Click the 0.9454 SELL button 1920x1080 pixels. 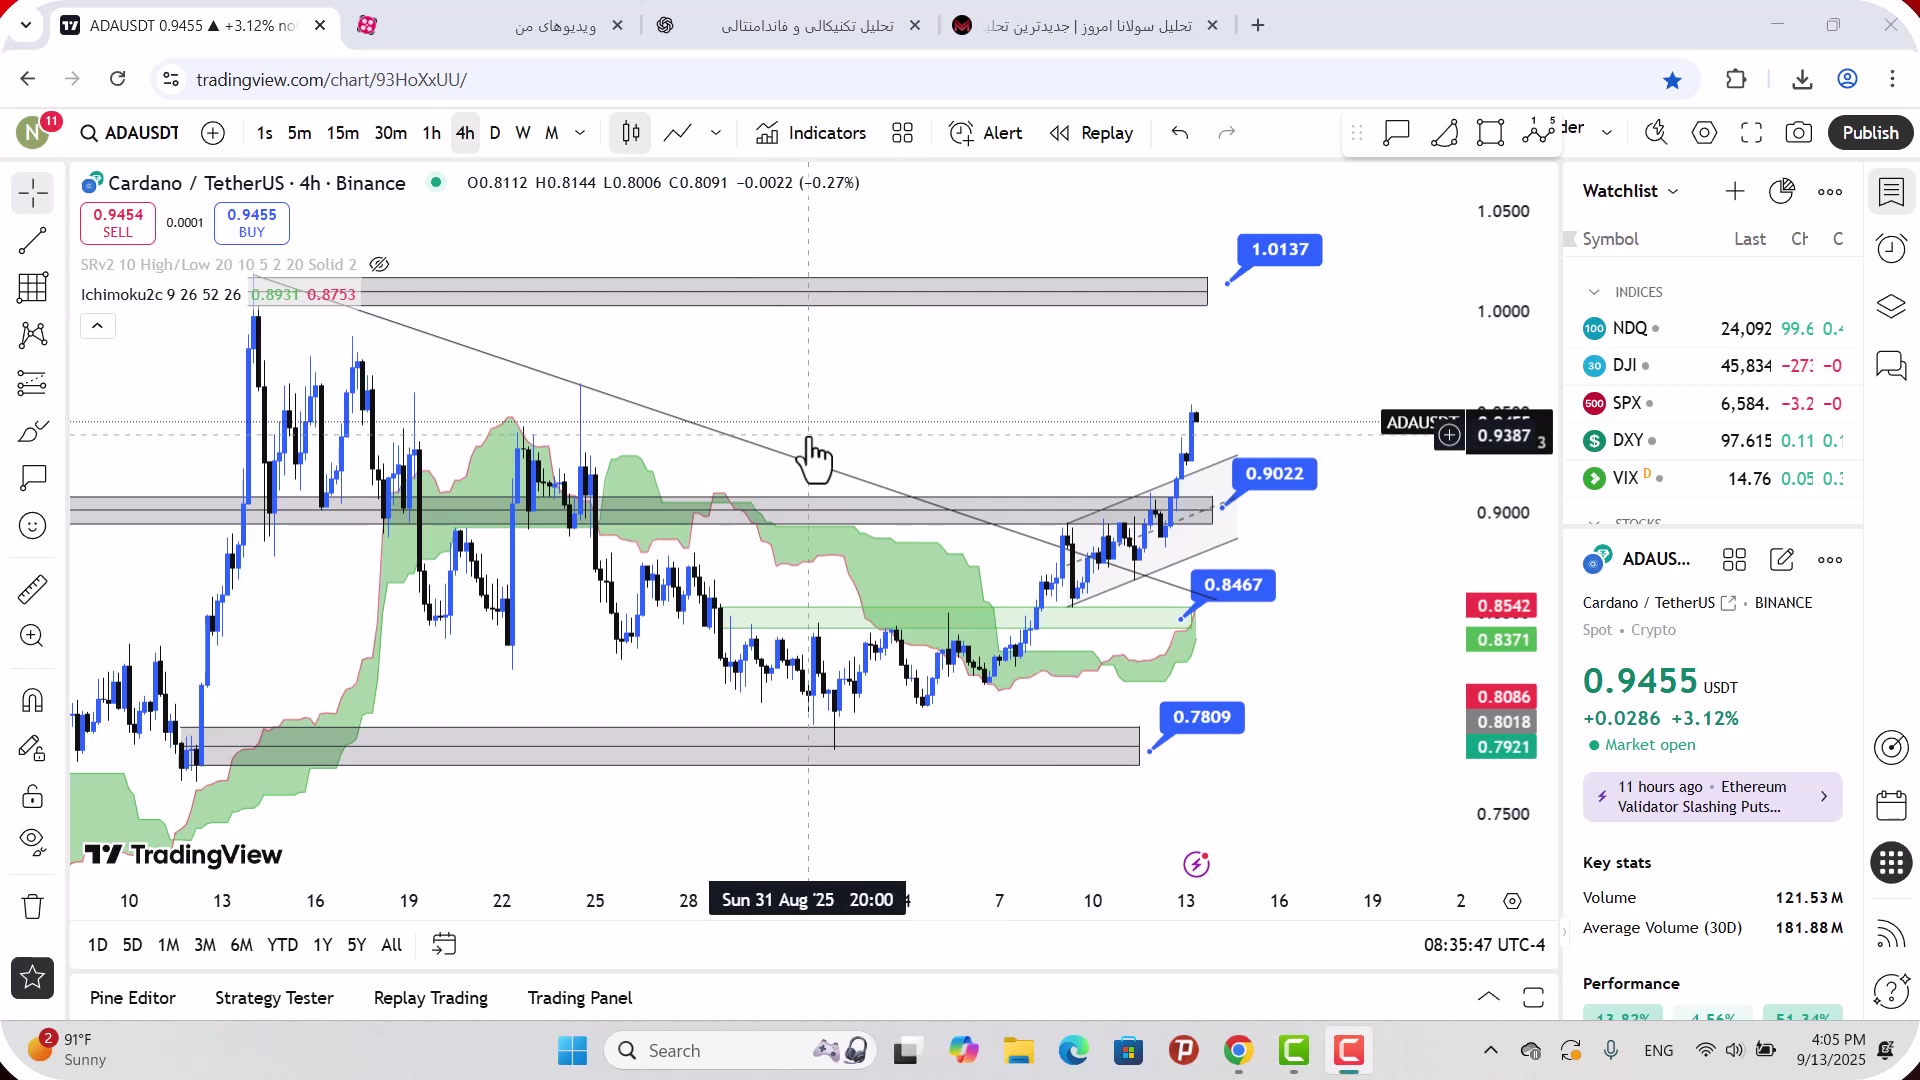point(118,223)
